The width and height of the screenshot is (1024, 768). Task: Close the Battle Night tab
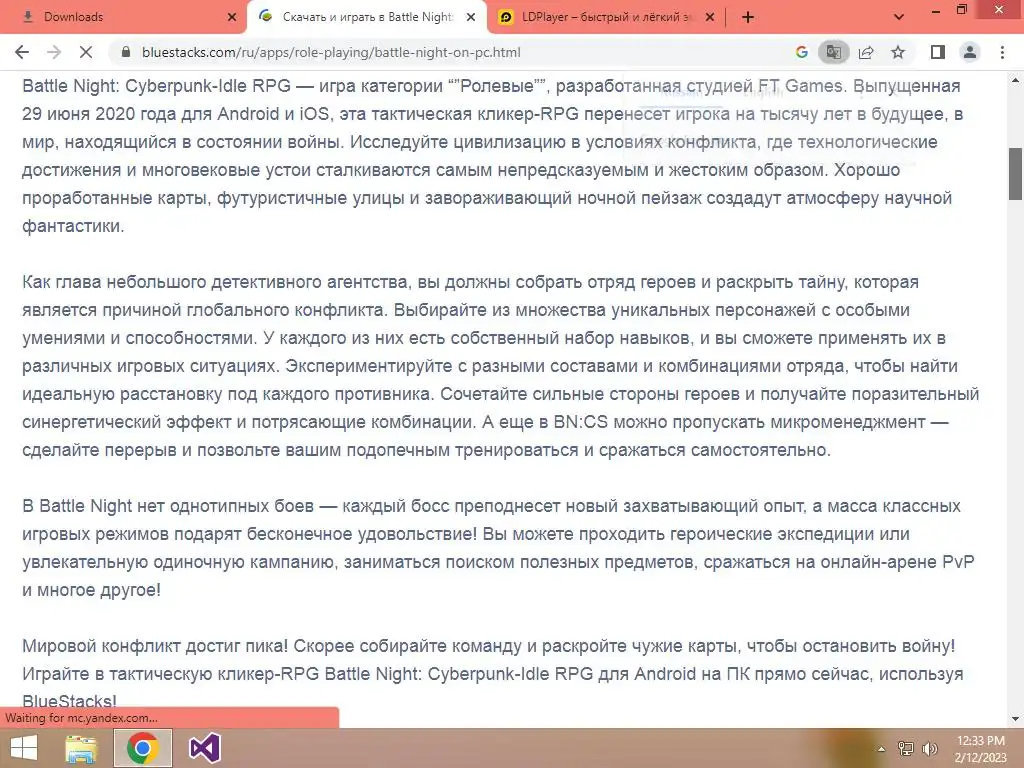tap(471, 18)
